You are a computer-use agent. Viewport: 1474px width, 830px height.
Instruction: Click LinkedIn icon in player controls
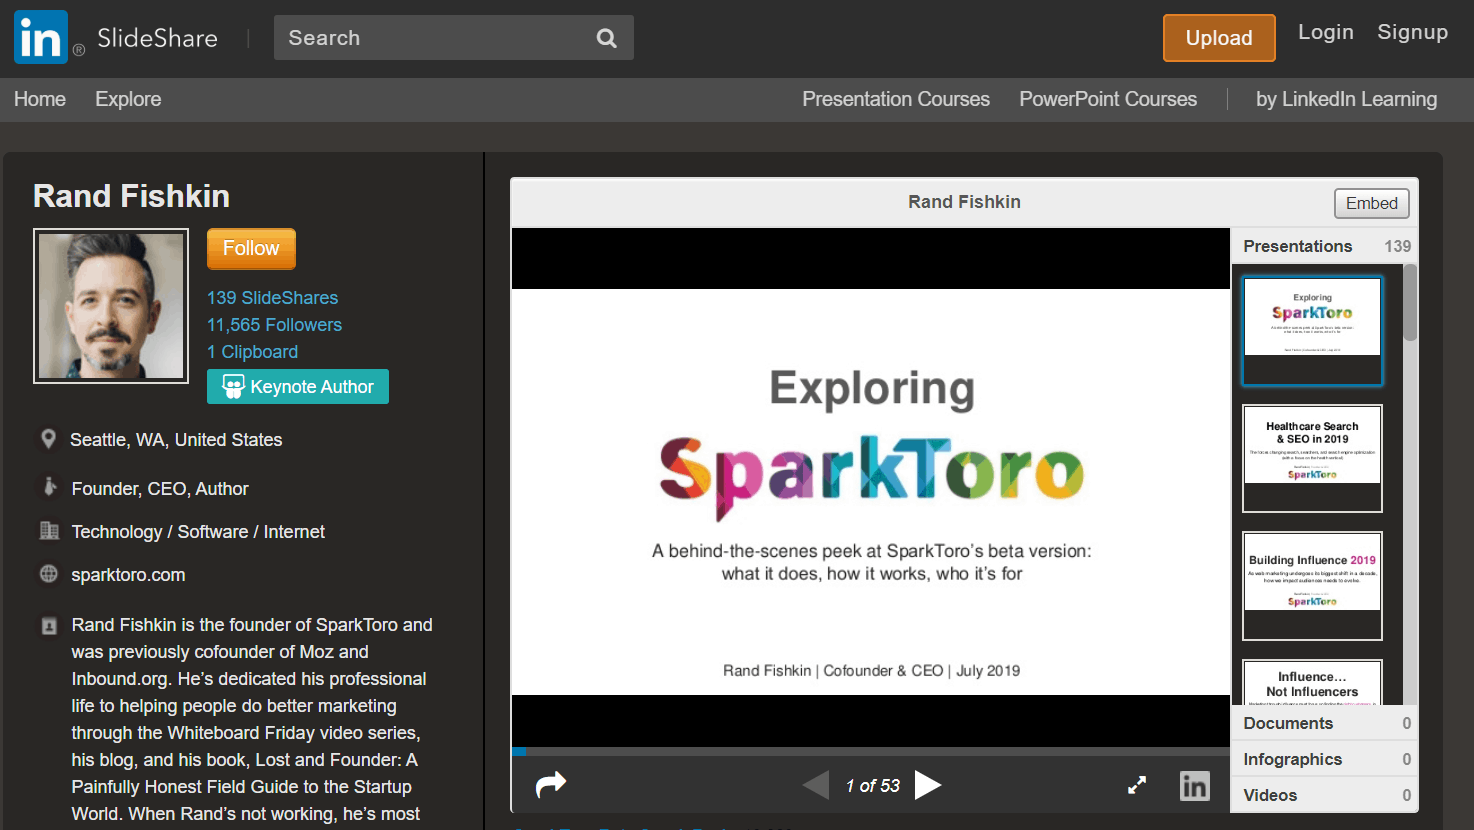(1194, 785)
